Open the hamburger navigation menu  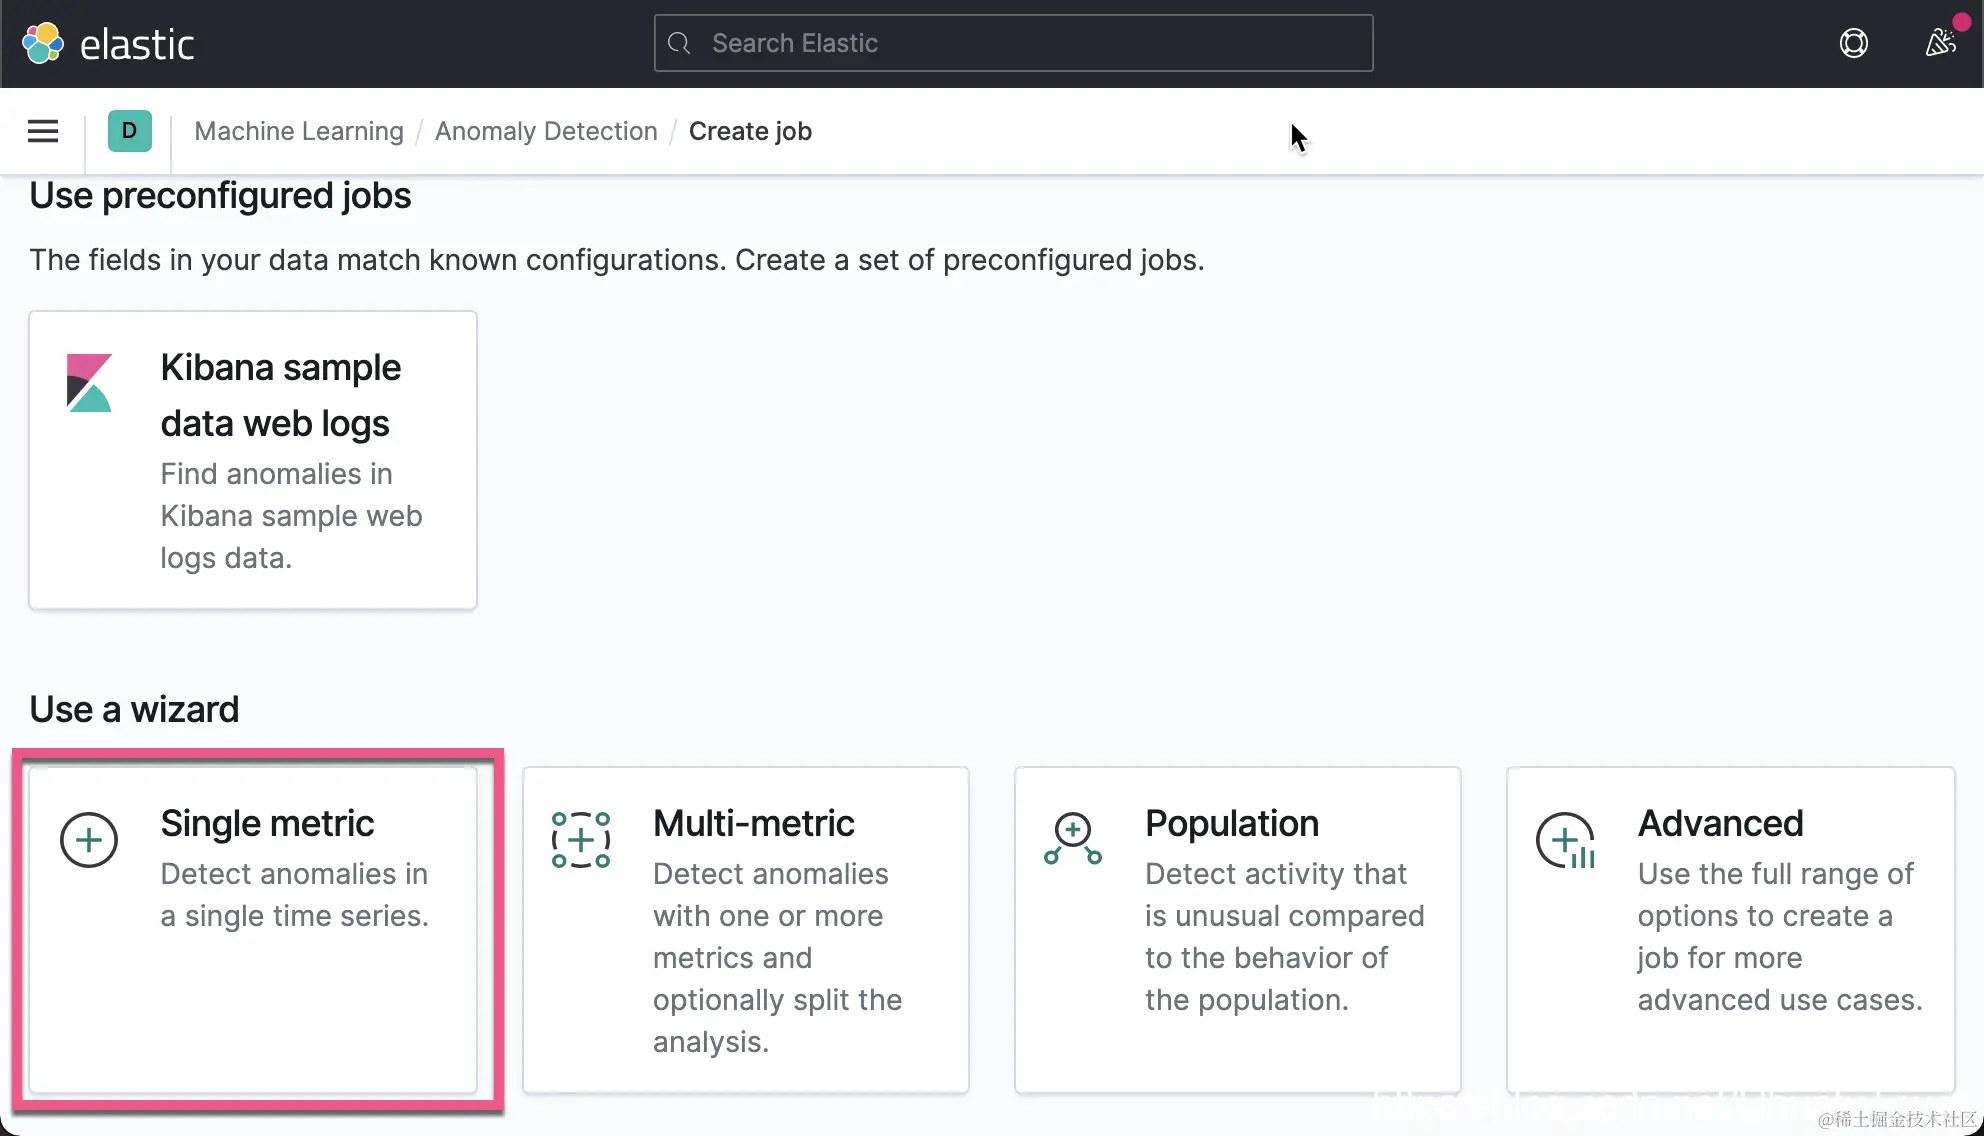43,131
